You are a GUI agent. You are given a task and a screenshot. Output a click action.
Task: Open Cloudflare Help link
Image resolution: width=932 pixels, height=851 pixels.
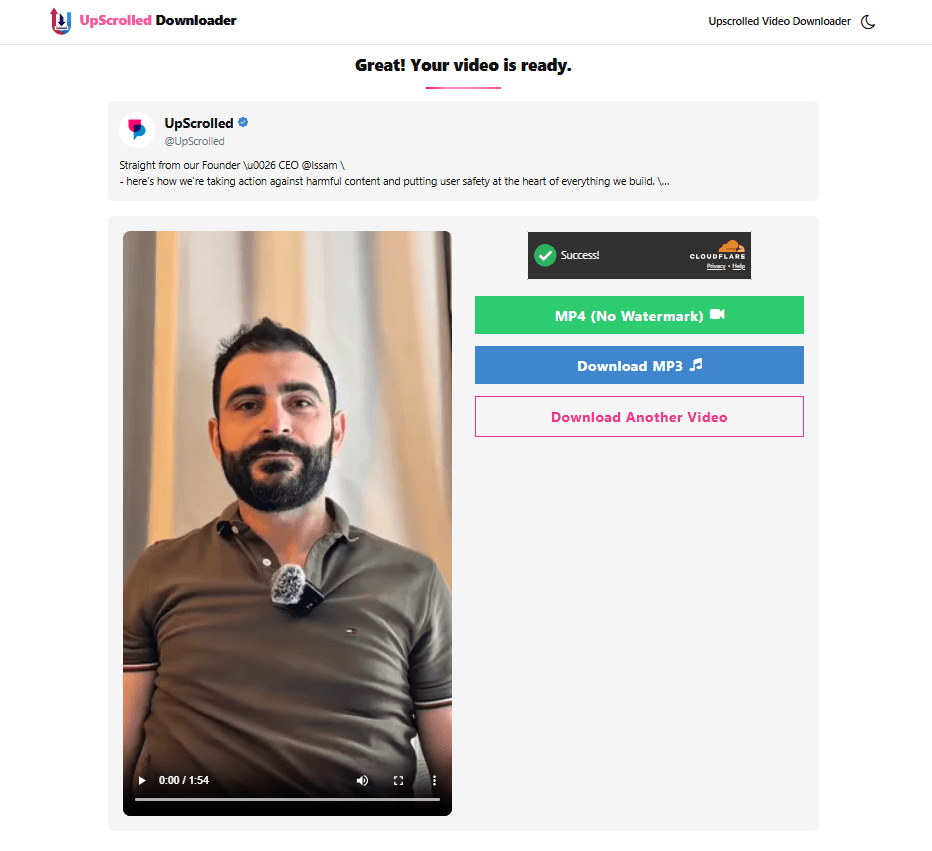(x=738, y=266)
